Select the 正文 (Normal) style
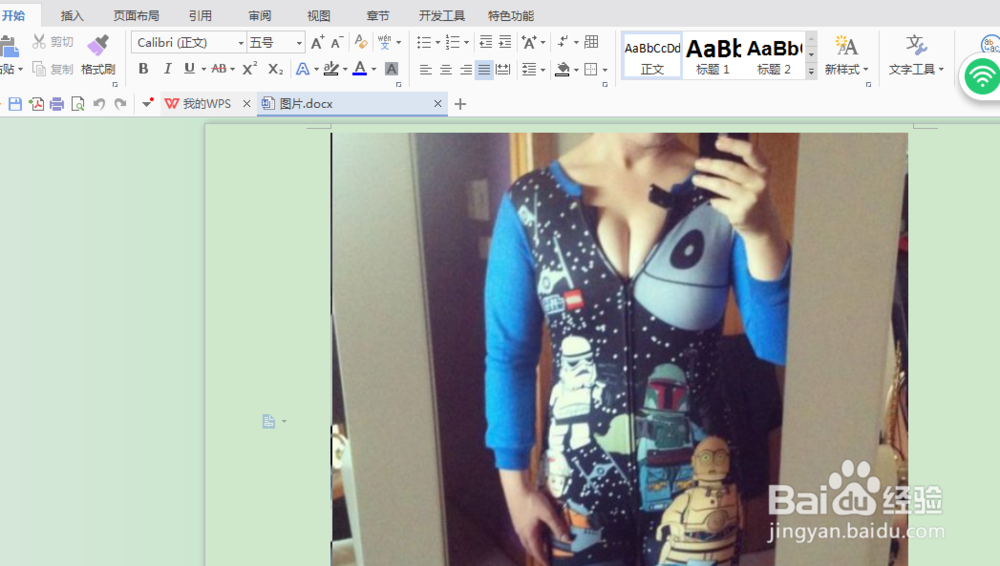Viewport: 1000px width, 566px height. (x=652, y=56)
